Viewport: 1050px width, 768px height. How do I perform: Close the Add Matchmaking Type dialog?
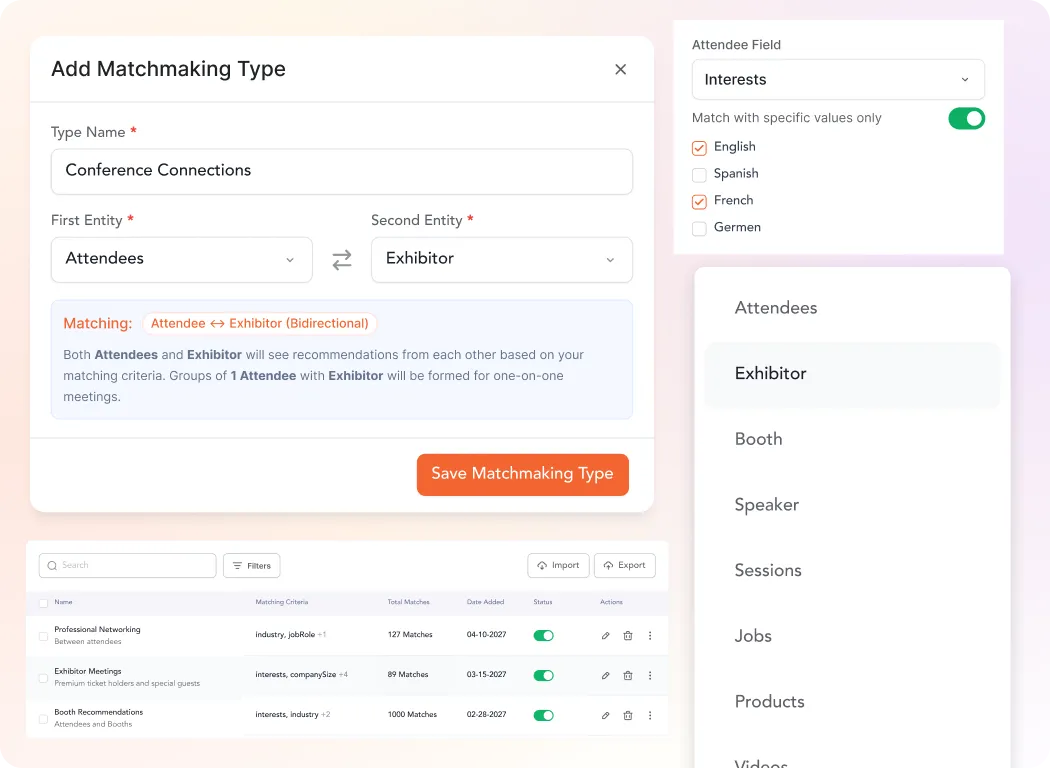(x=620, y=69)
